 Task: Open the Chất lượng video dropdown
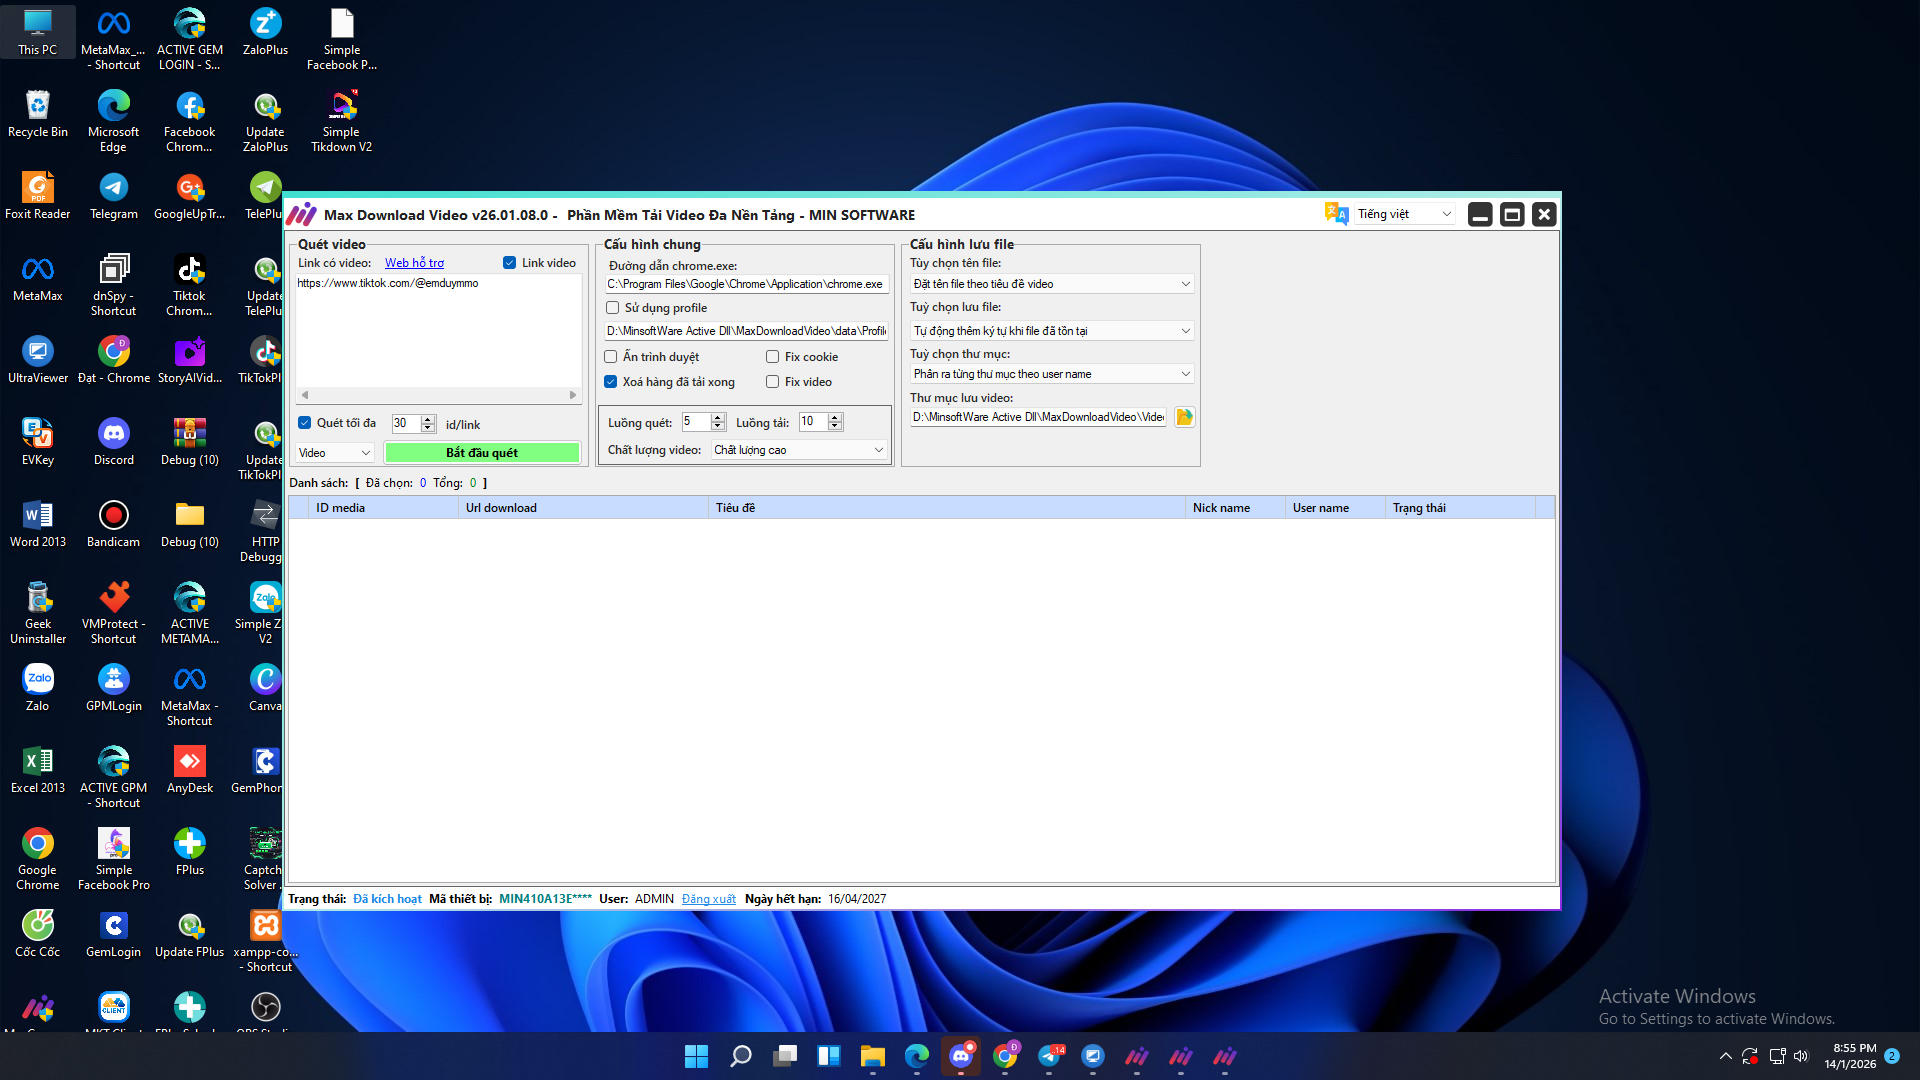pos(799,450)
